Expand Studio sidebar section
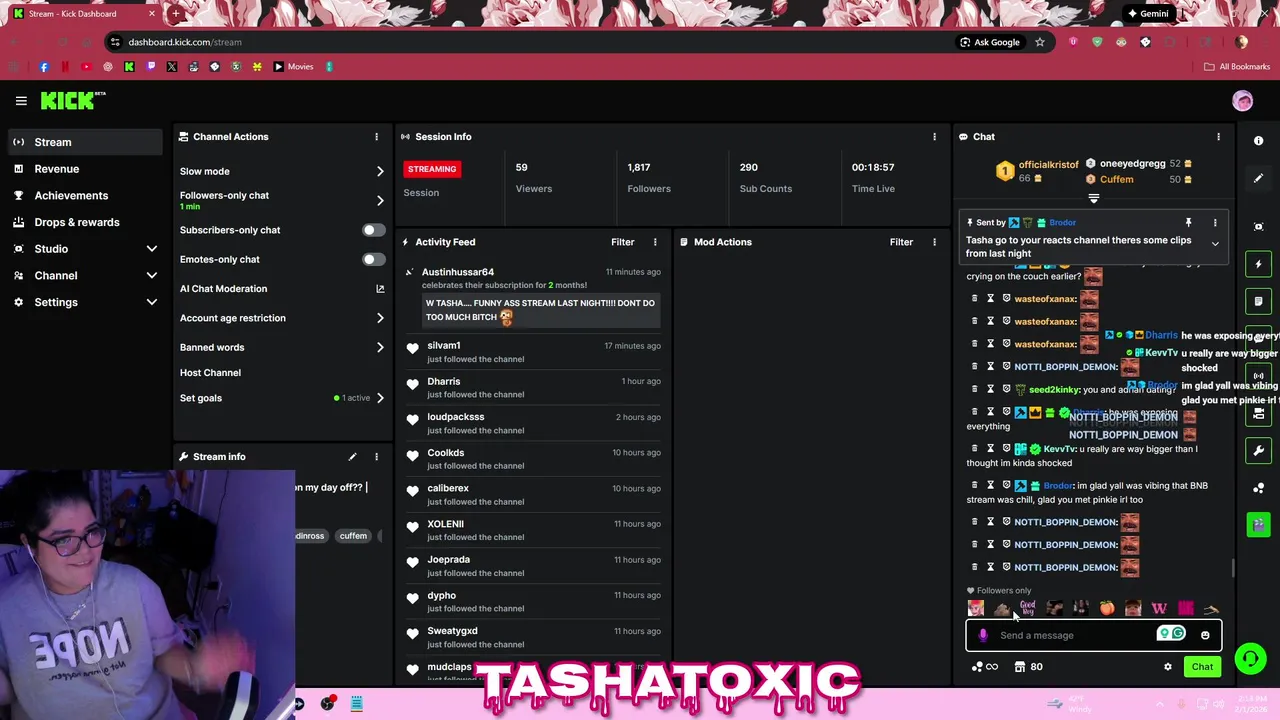The height and width of the screenshot is (720, 1280). click(x=152, y=249)
